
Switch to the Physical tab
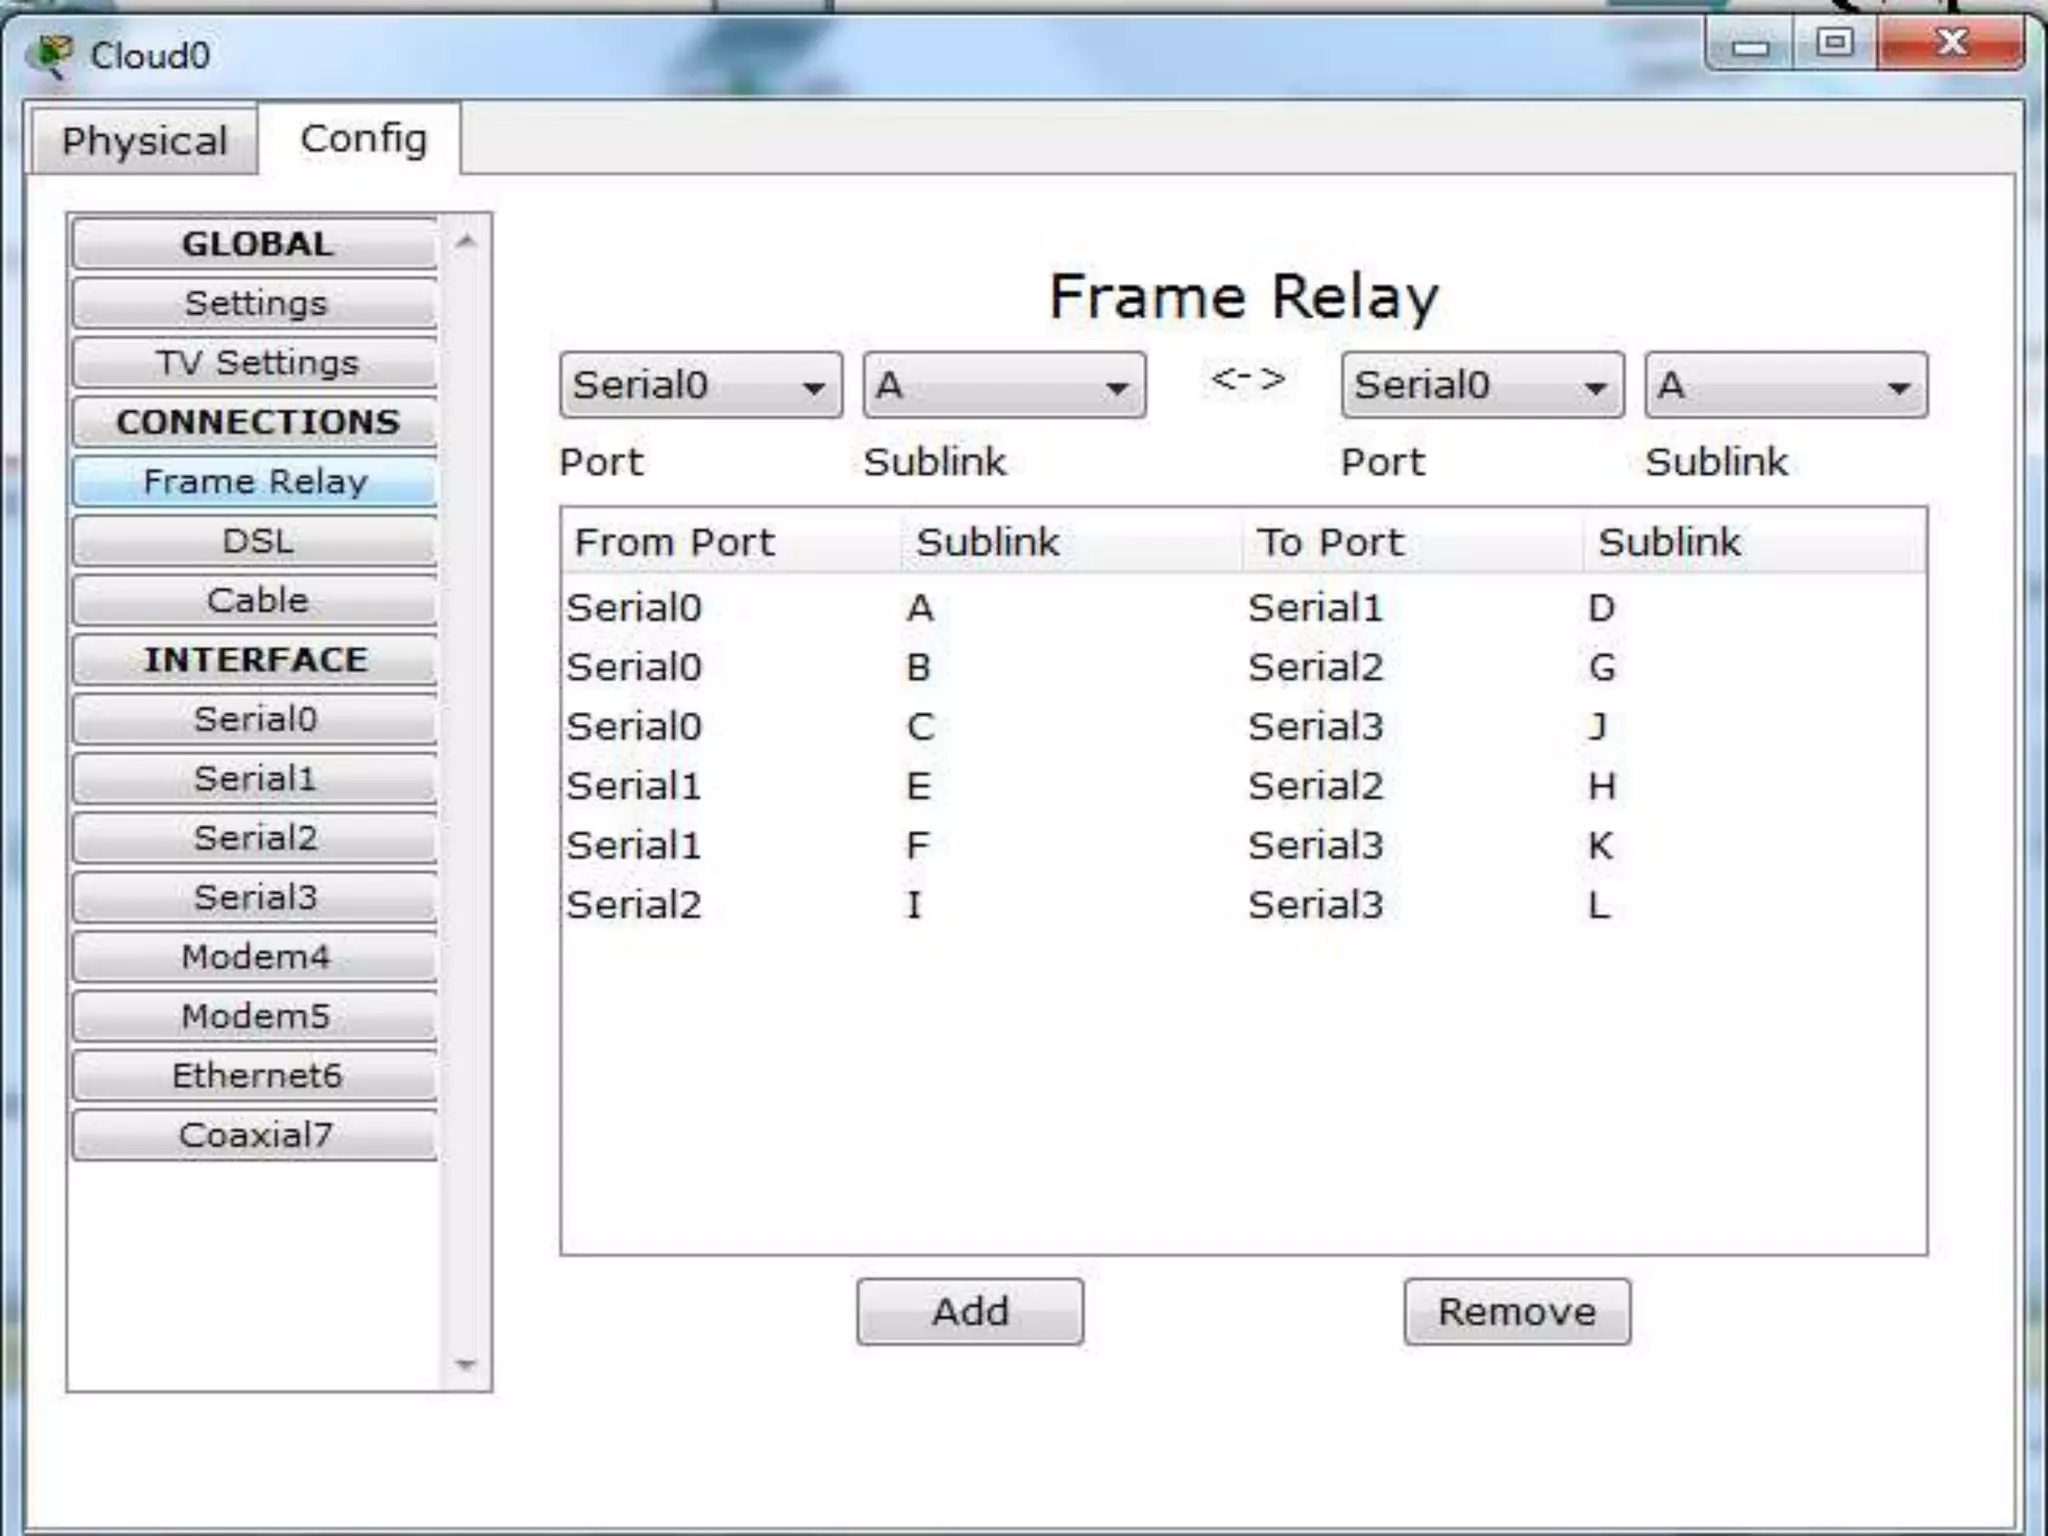144,141
